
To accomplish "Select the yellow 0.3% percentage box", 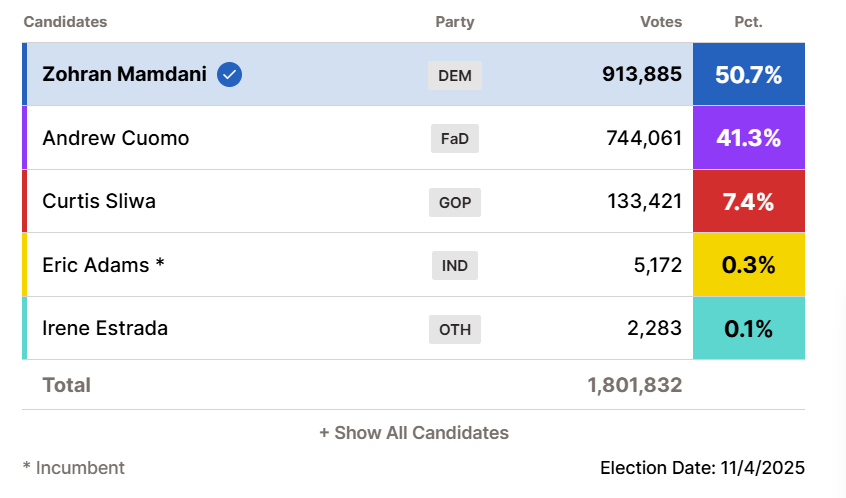I will (748, 265).
